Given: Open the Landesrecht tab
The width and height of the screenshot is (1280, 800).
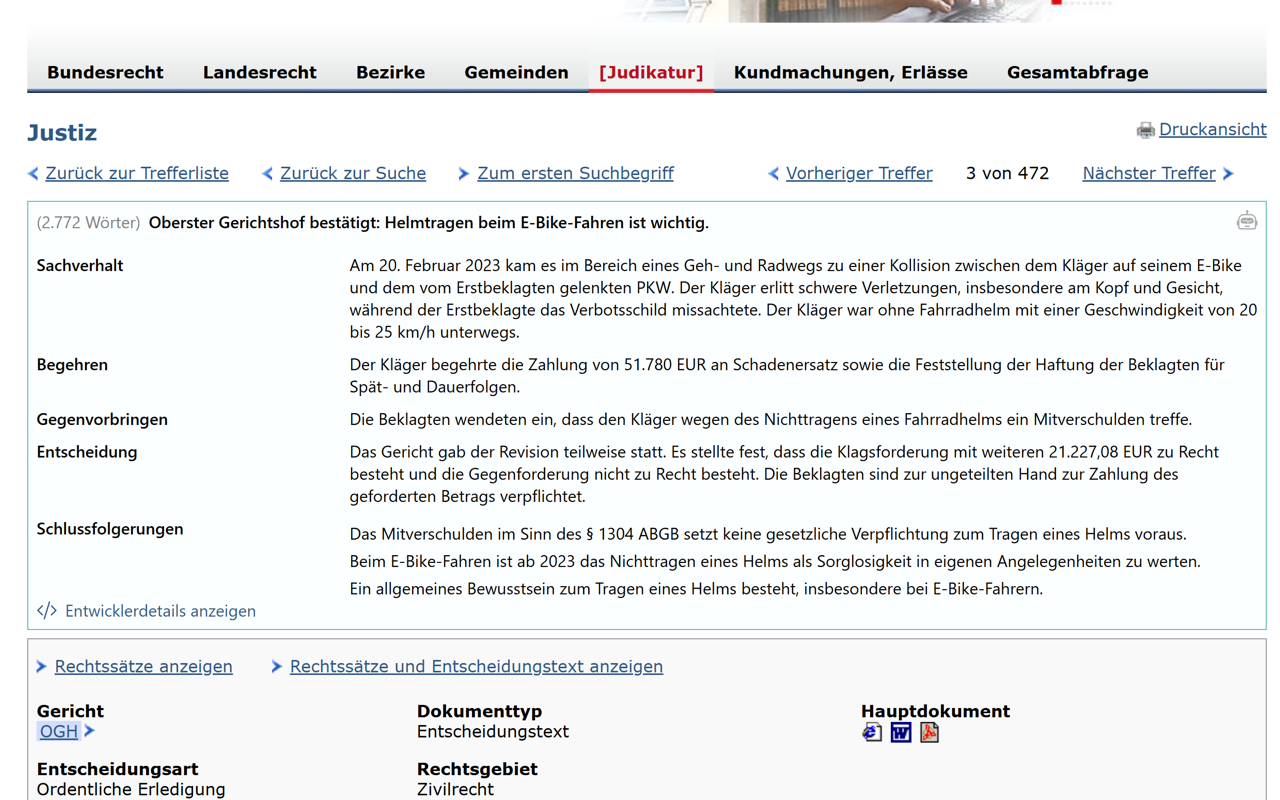Looking at the screenshot, I should pyautogui.click(x=260, y=72).
